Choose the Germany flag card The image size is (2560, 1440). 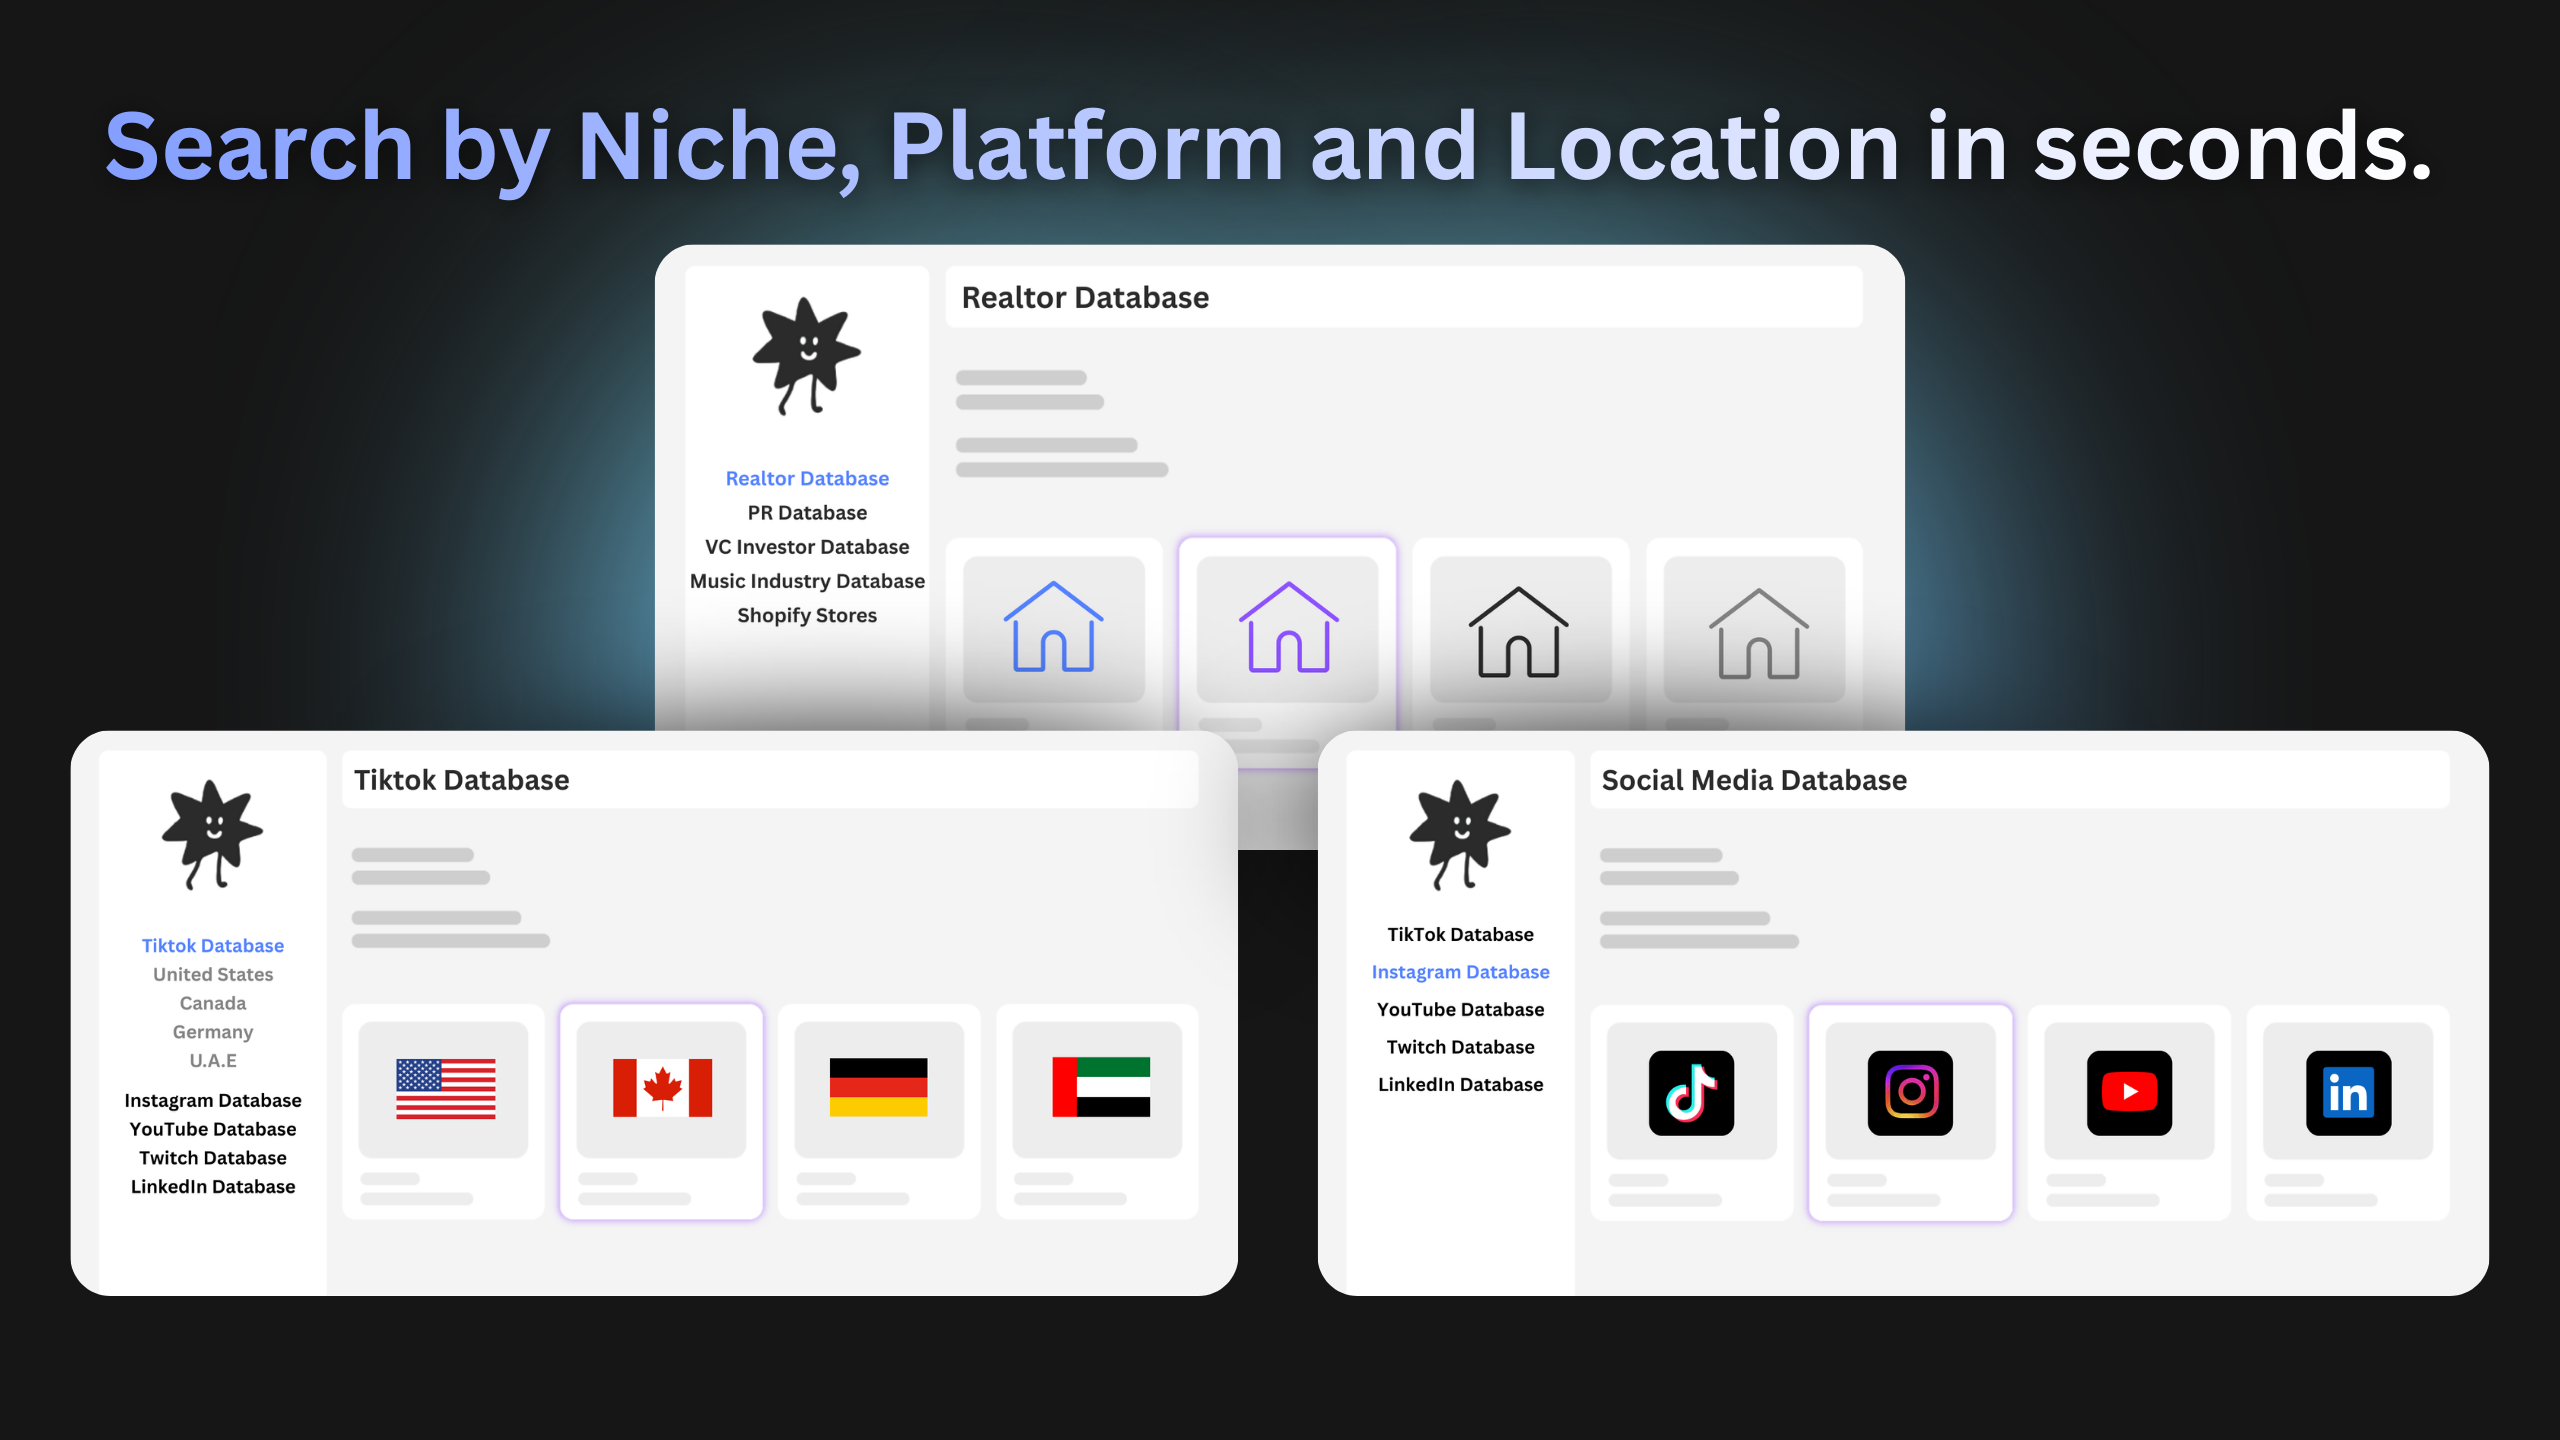tap(879, 1088)
